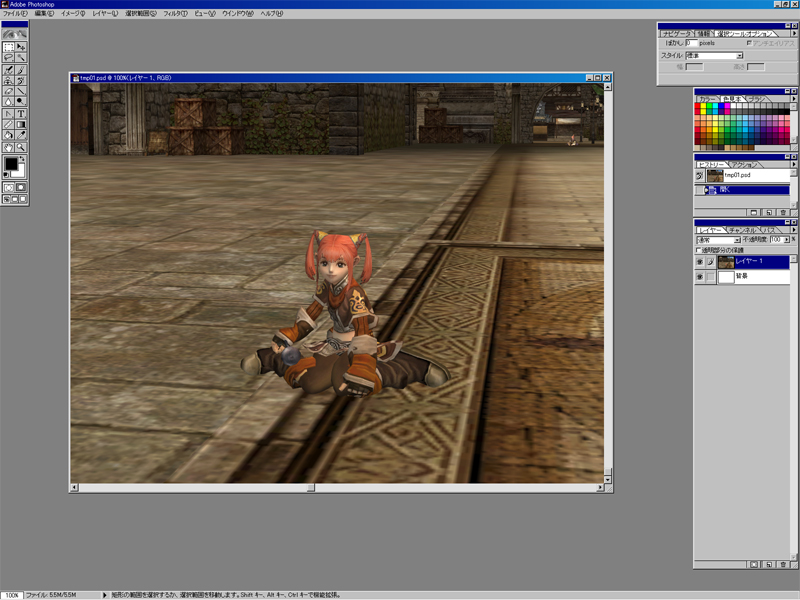Enable 透明部分の保護 checkbox

[699, 250]
